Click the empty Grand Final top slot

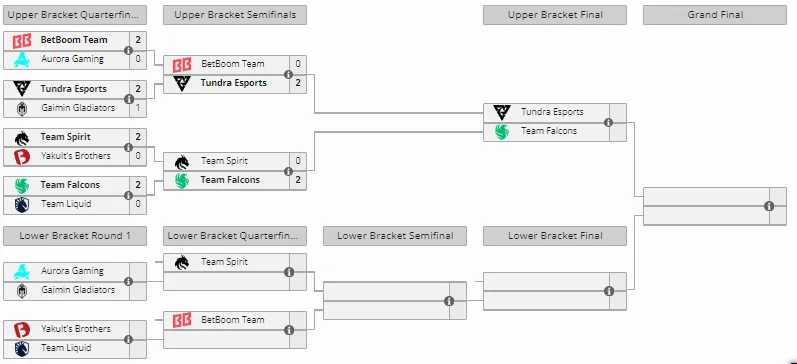coord(707,197)
